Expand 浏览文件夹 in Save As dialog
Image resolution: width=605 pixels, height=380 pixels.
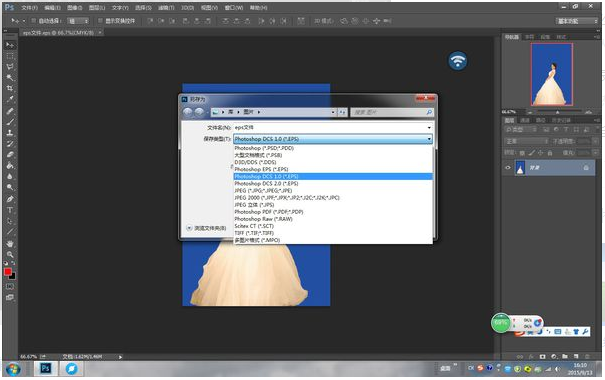tap(206, 228)
